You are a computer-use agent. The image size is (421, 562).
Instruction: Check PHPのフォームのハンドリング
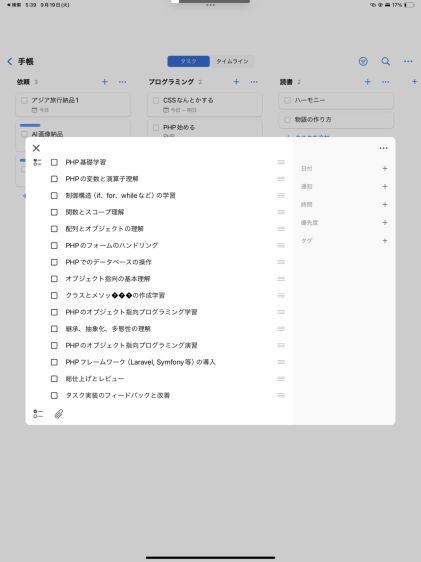[54, 246]
